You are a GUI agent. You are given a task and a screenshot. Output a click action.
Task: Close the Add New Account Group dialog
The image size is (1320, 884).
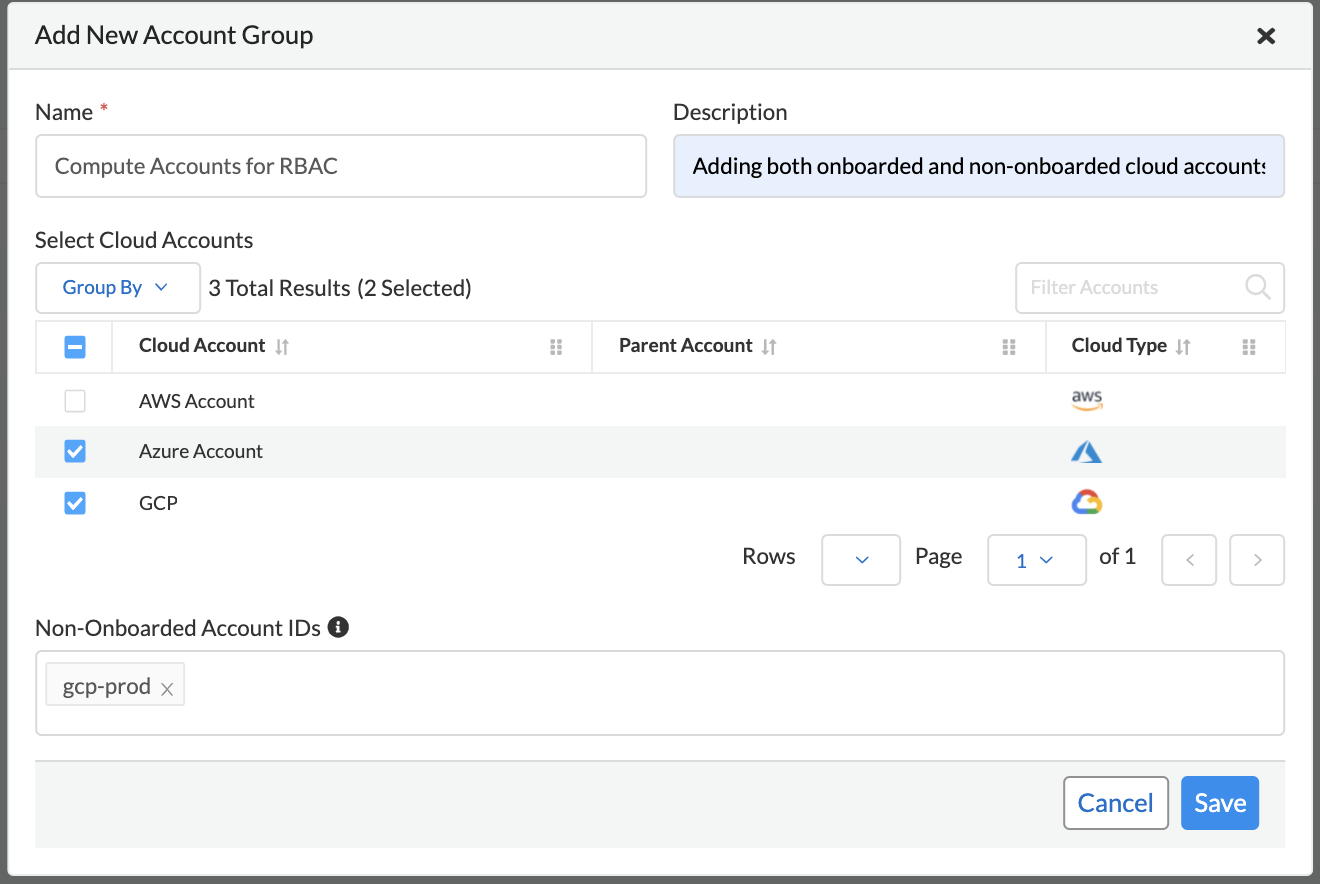coord(1266,36)
